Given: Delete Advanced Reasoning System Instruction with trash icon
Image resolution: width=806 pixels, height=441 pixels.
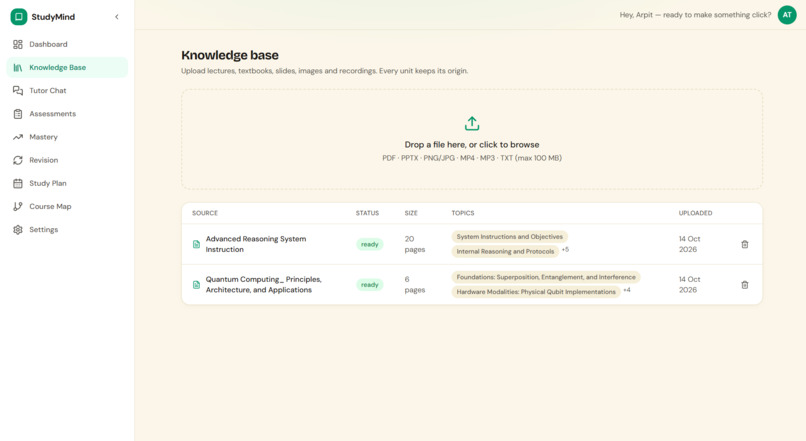Looking at the screenshot, I should click(x=744, y=244).
